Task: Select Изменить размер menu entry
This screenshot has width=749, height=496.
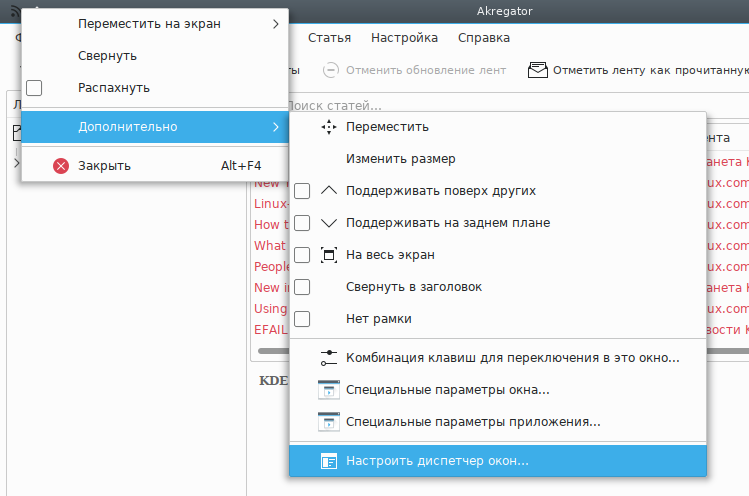Action: [x=400, y=159]
